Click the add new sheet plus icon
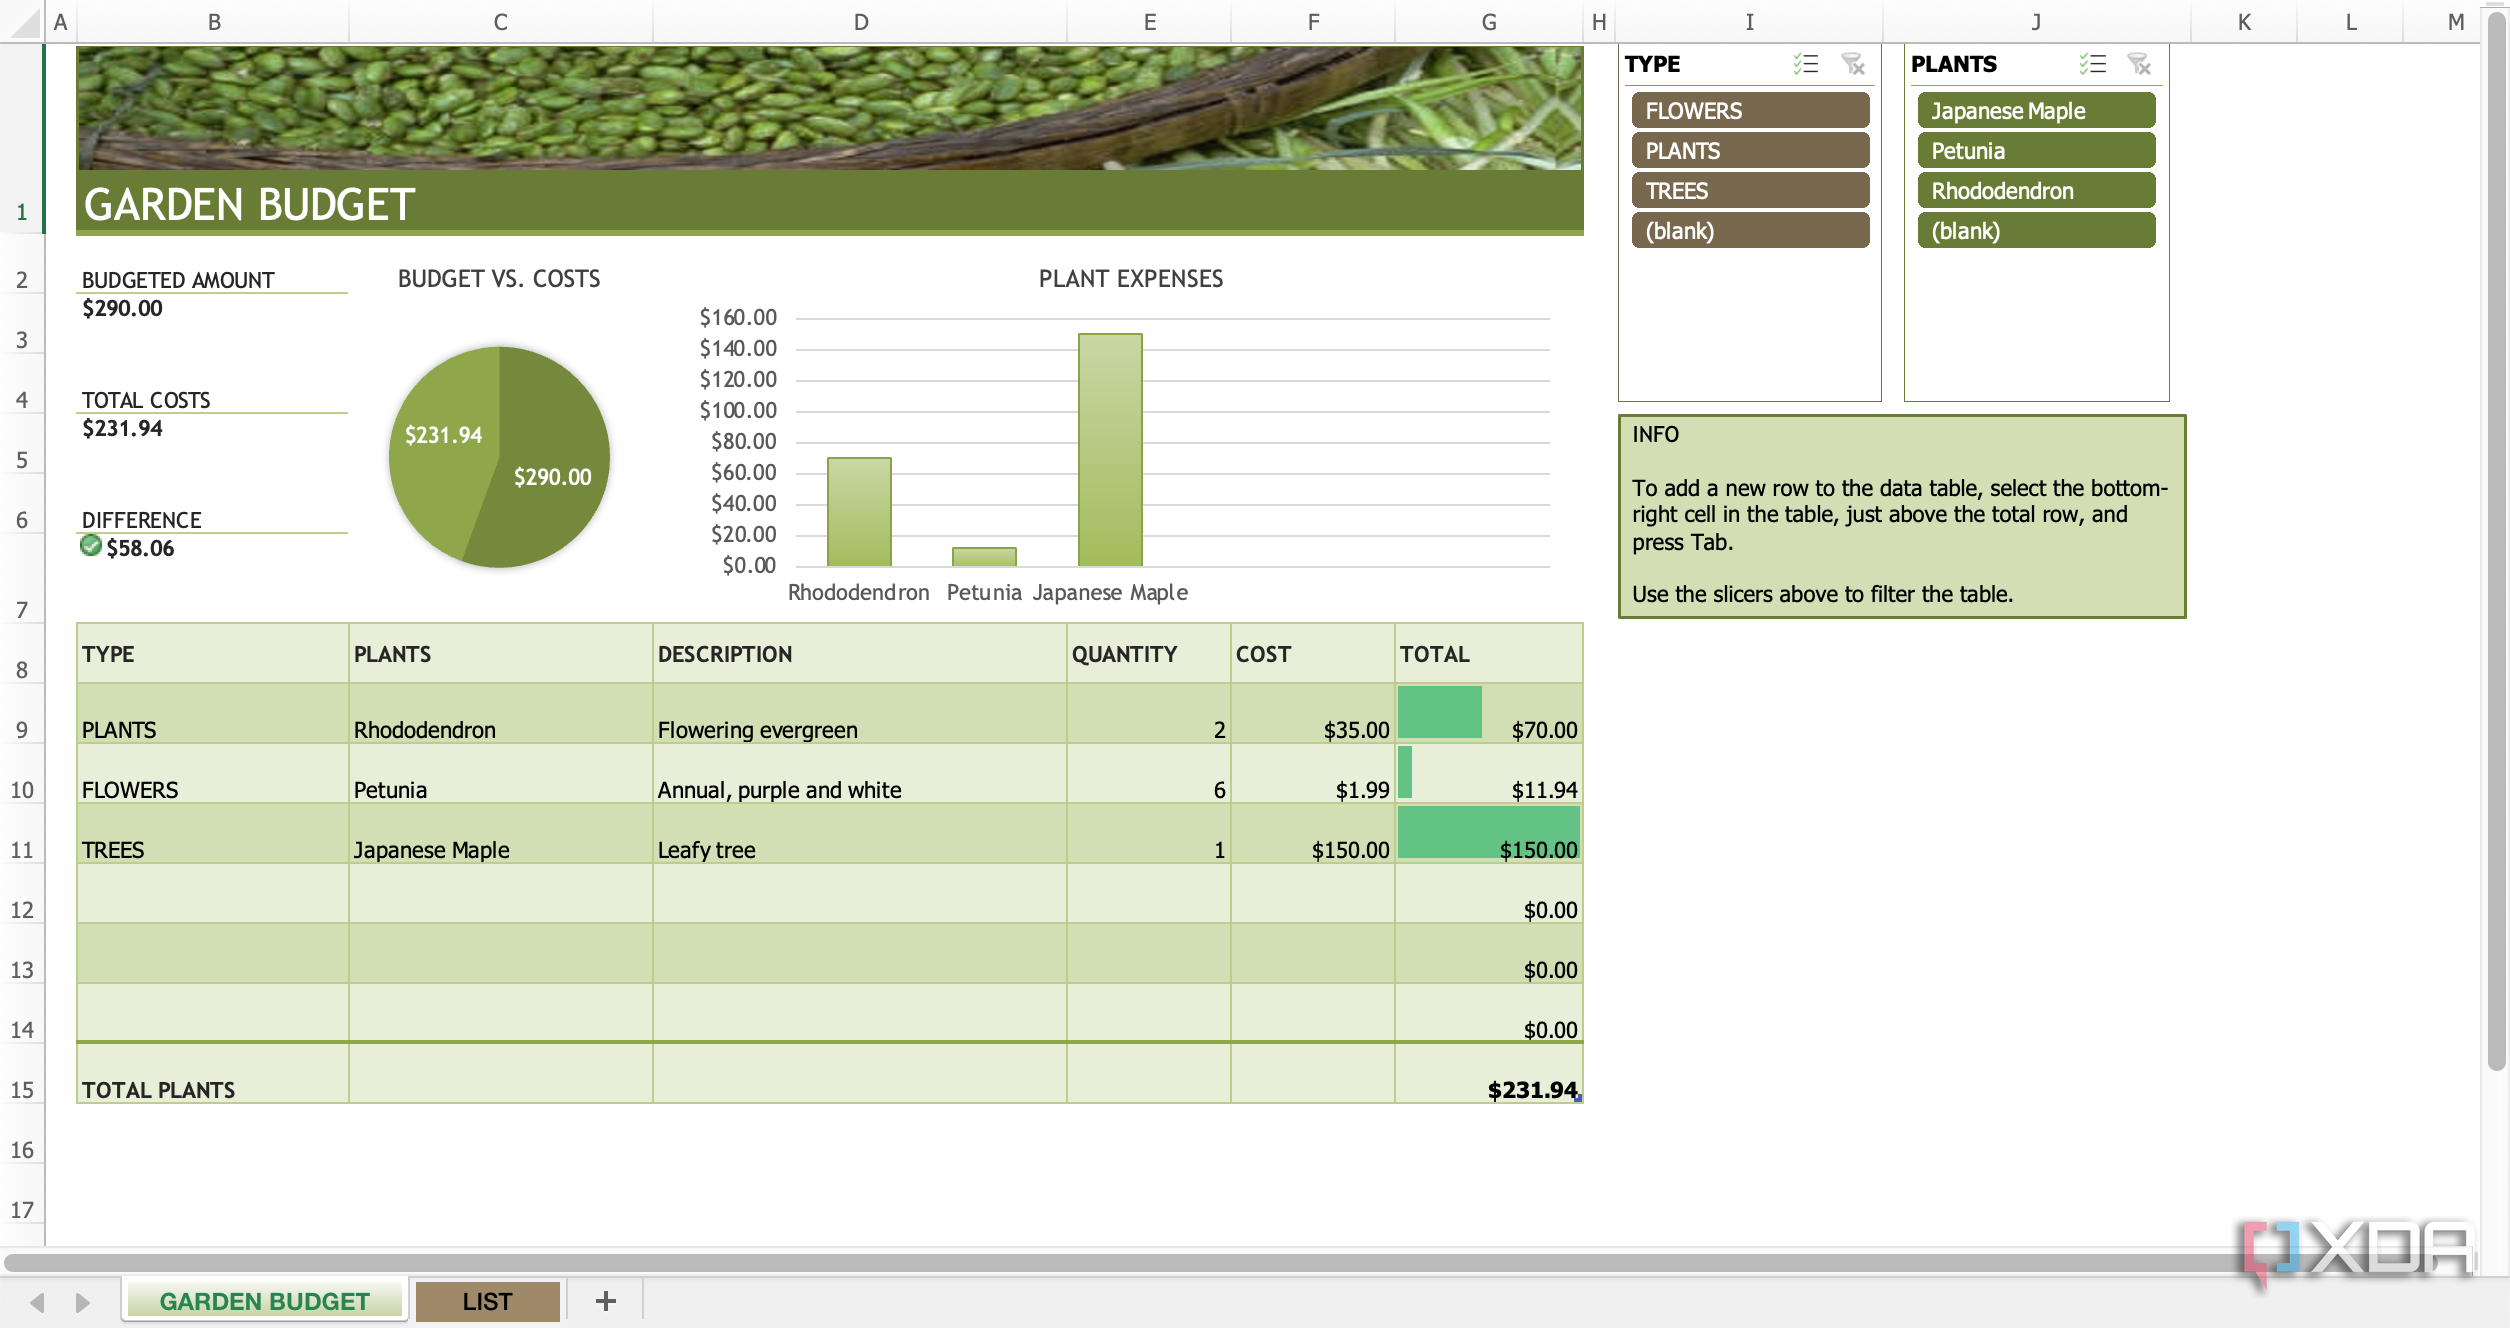Viewport: 2510px width, 1328px height. 606,1300
